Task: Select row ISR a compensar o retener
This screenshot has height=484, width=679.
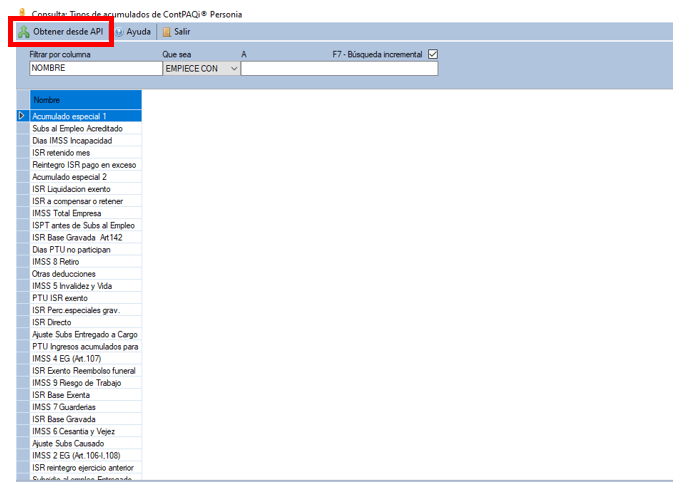Action: (86, 201)
